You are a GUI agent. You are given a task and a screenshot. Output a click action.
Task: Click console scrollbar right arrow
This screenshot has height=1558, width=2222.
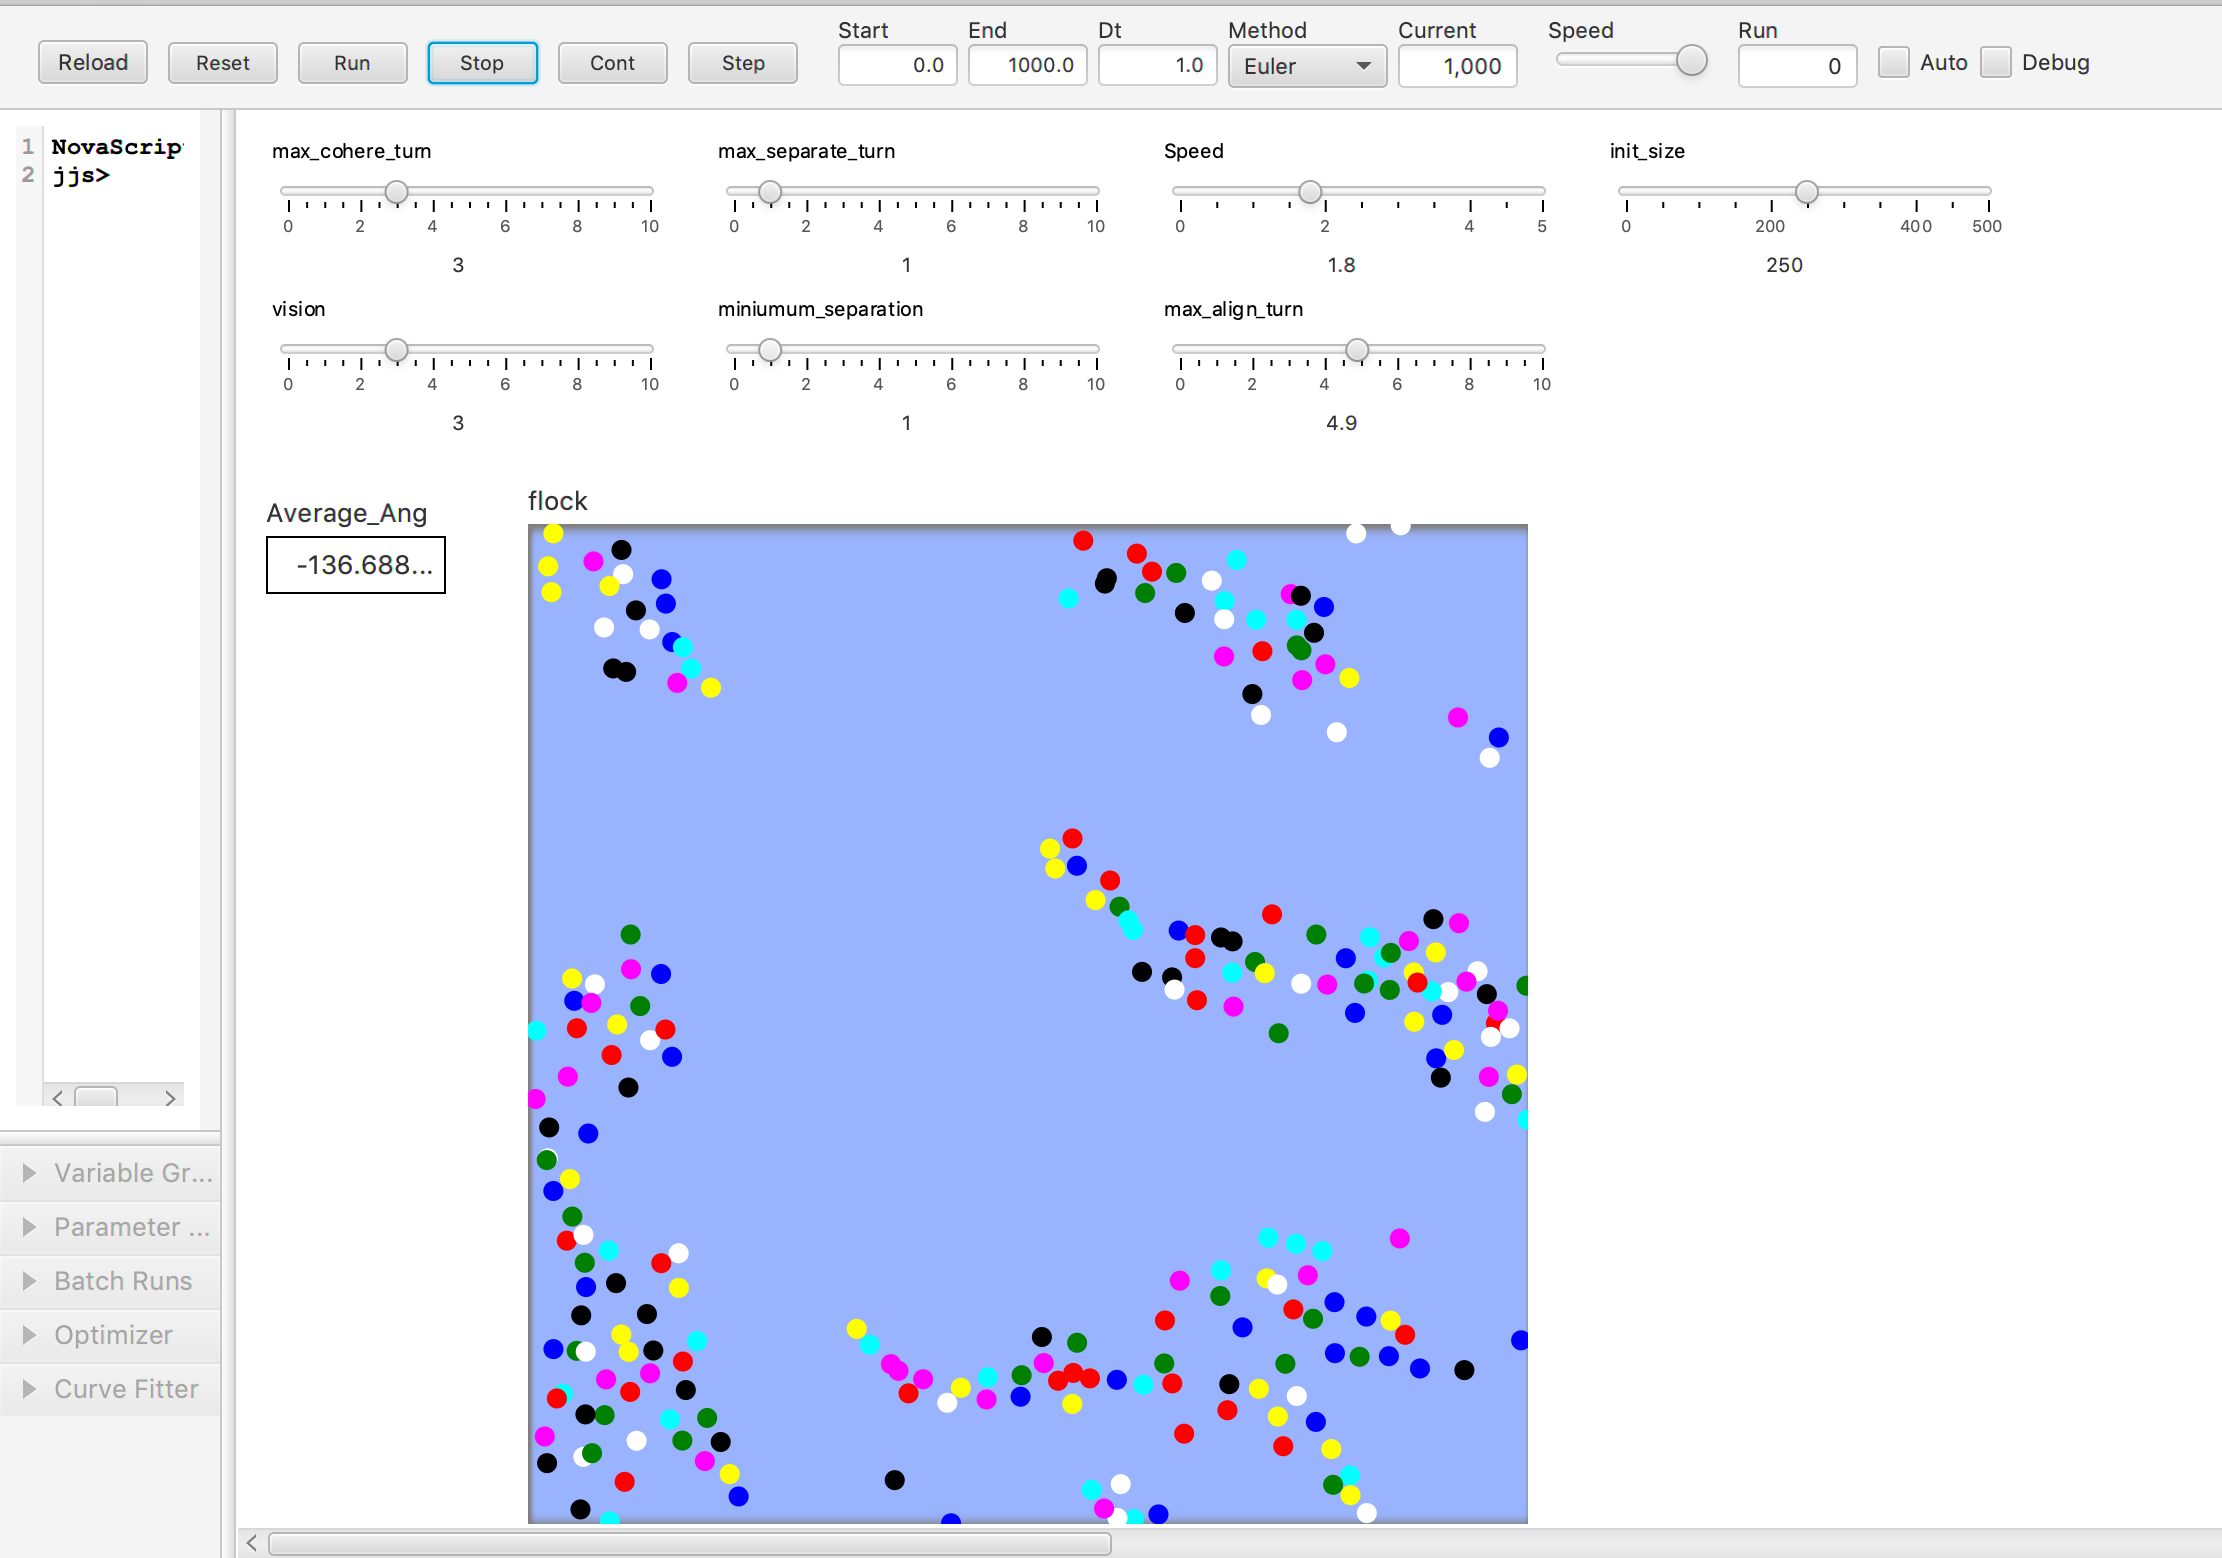170,1098
